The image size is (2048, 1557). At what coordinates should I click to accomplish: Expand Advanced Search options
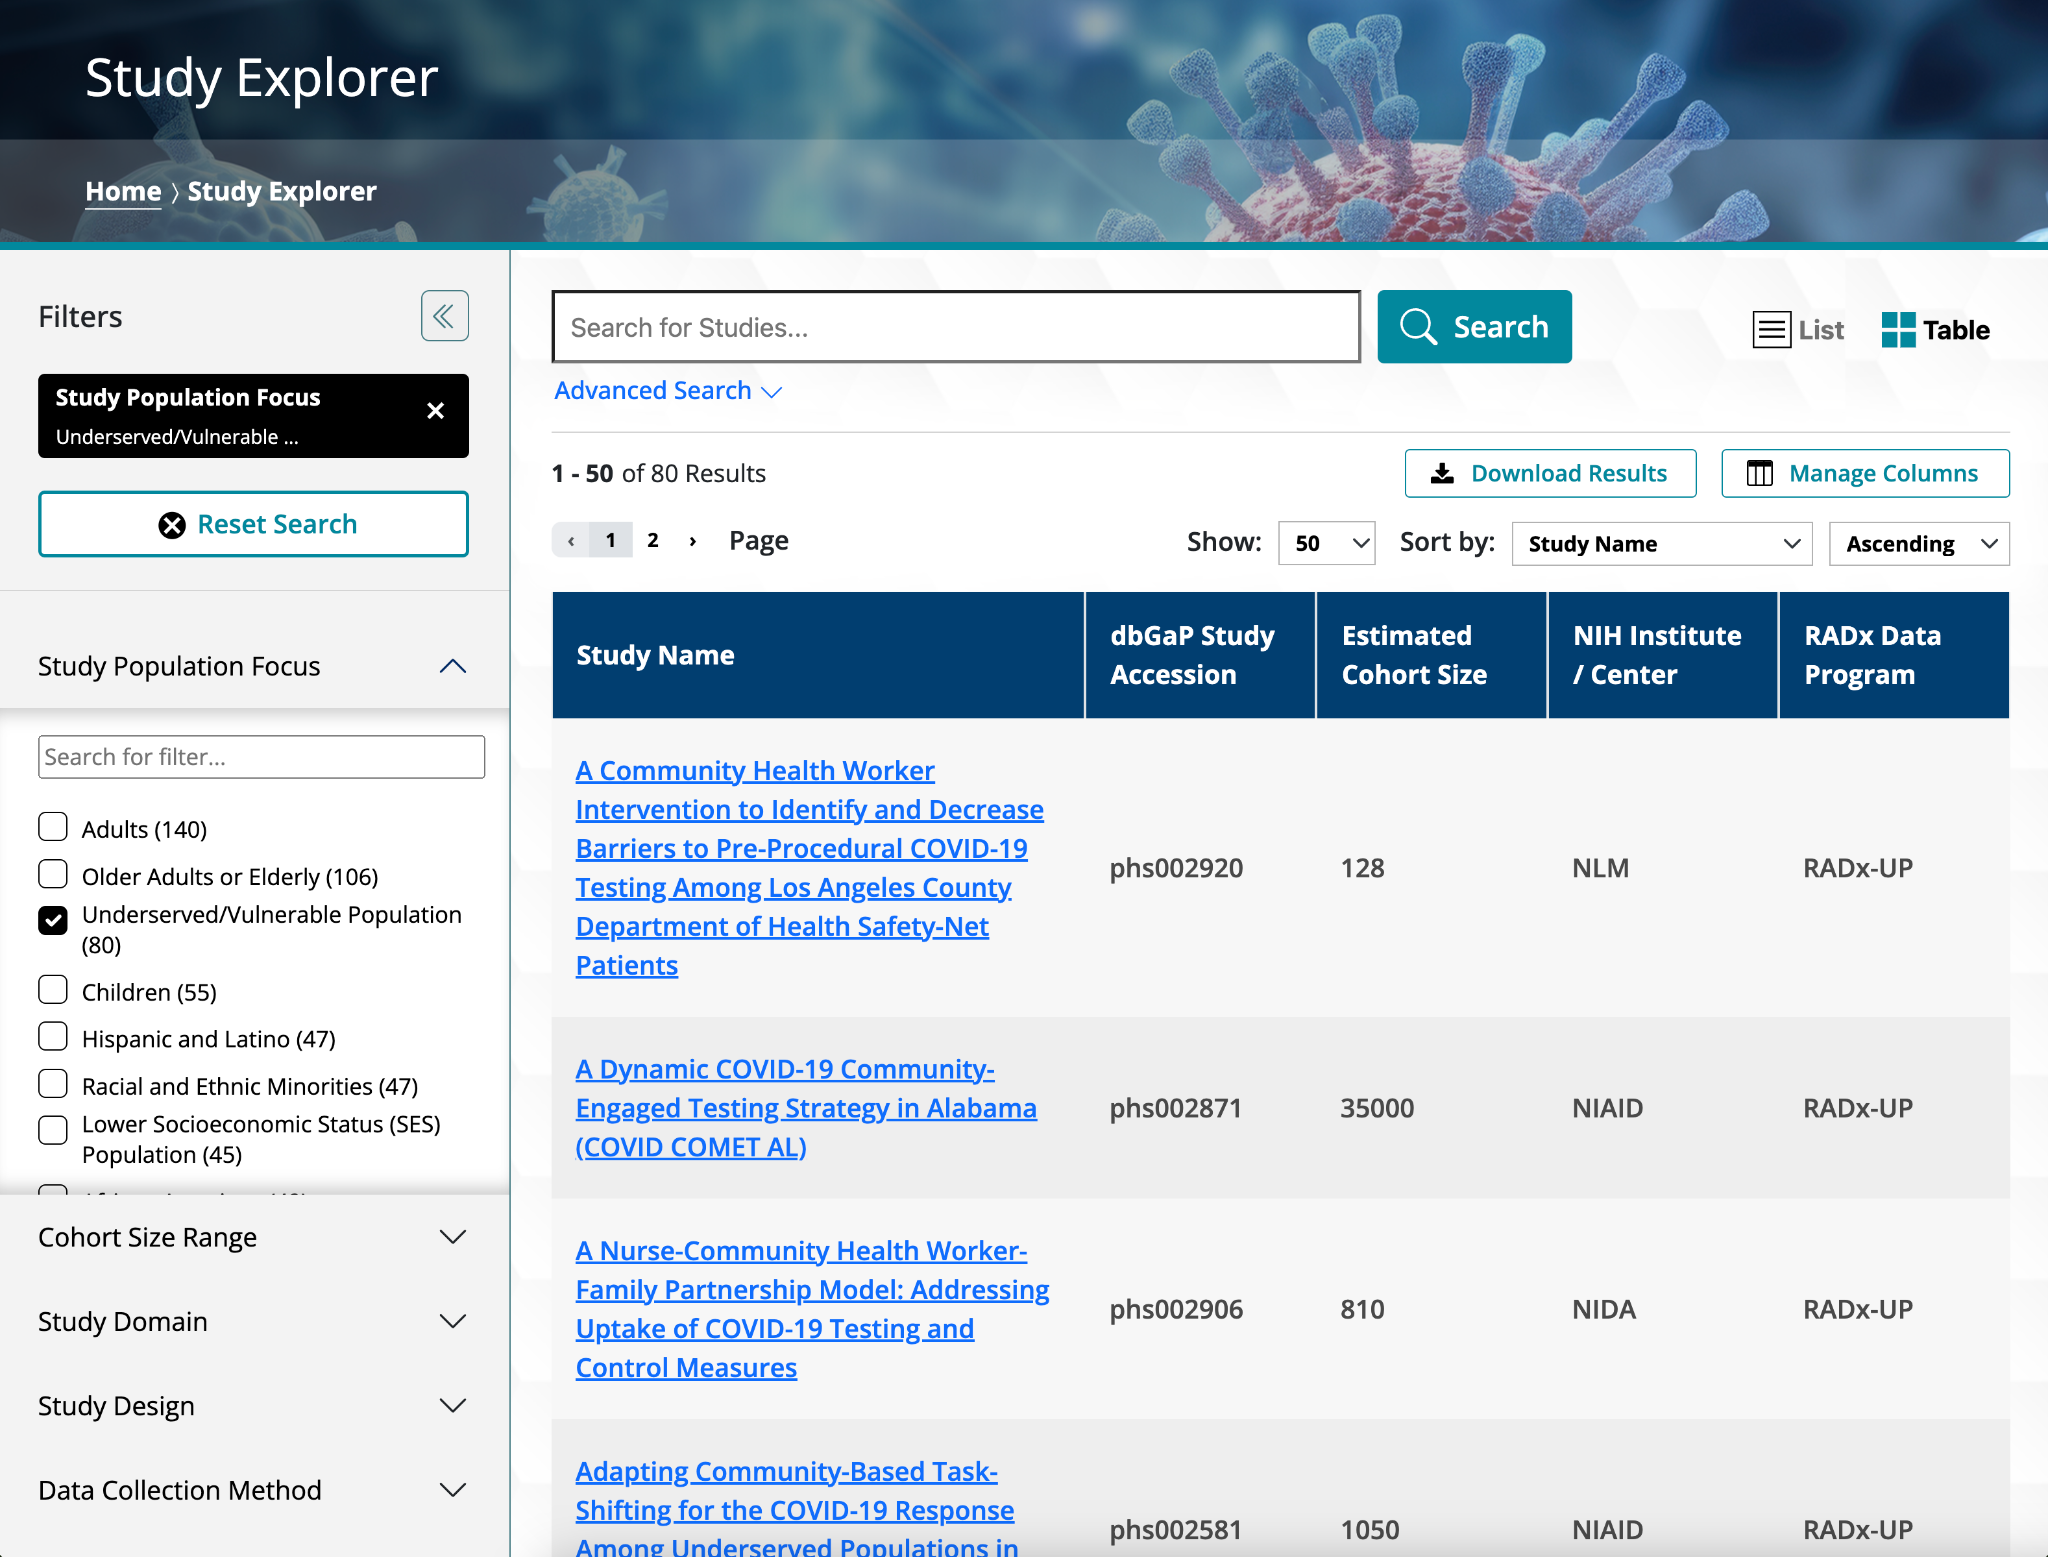point(667,390)
